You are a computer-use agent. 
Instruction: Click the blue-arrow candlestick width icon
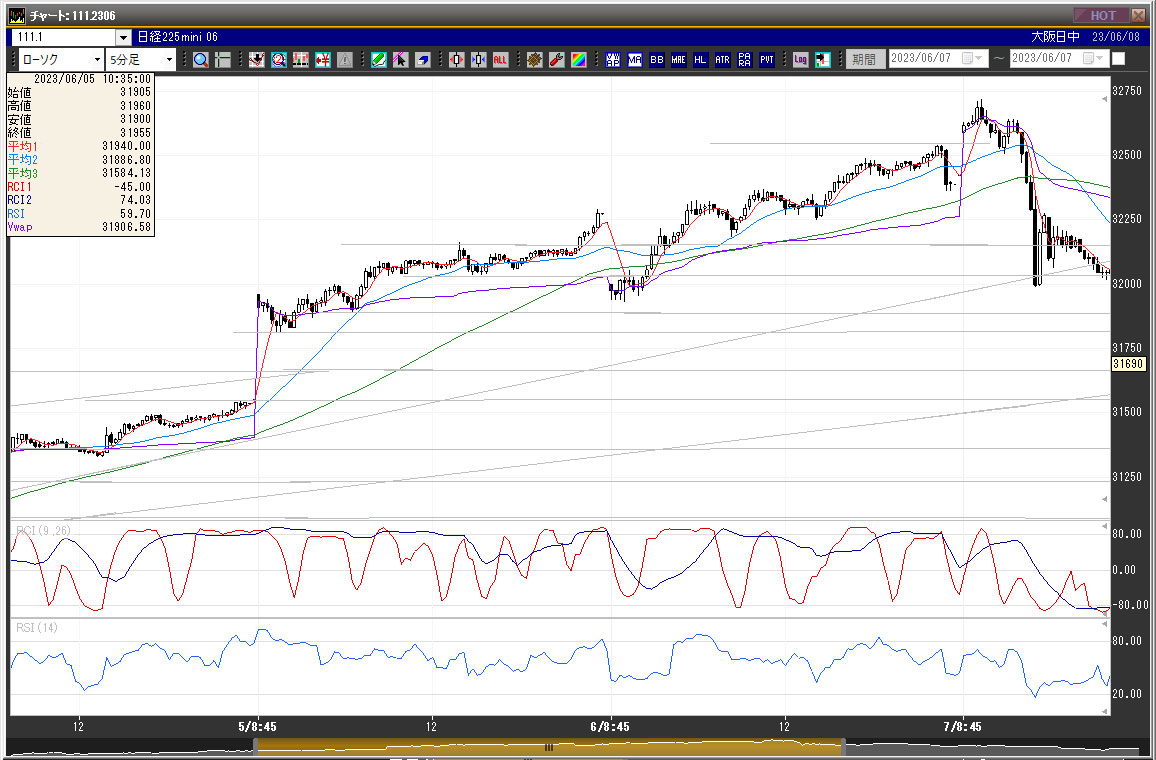(478, 60)
